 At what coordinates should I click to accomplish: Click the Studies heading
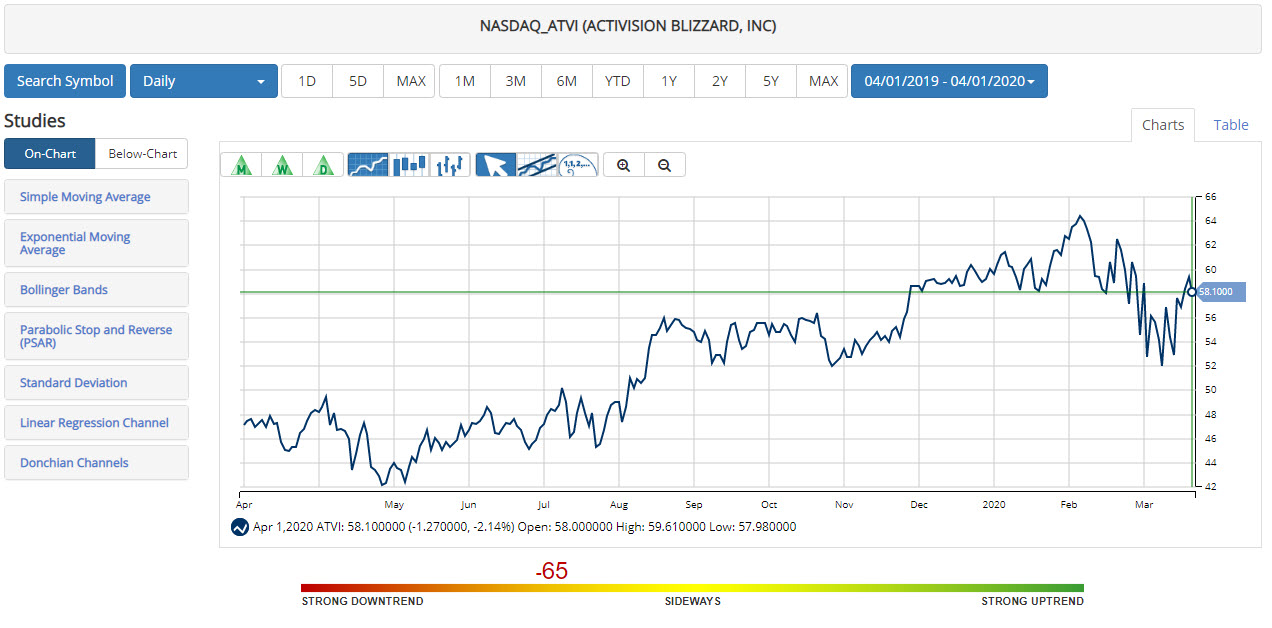(x=35, y=121)
